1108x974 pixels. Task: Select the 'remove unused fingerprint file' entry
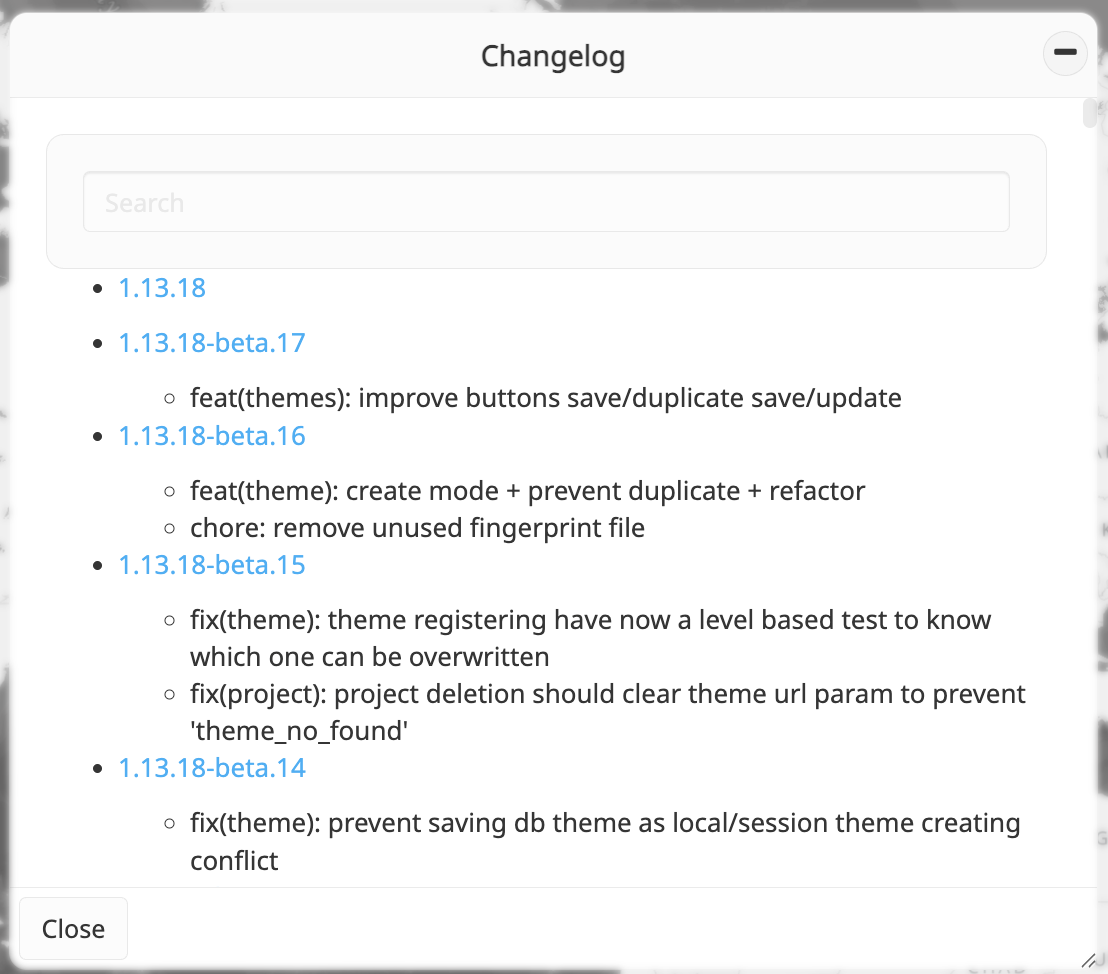pos(418,528)
